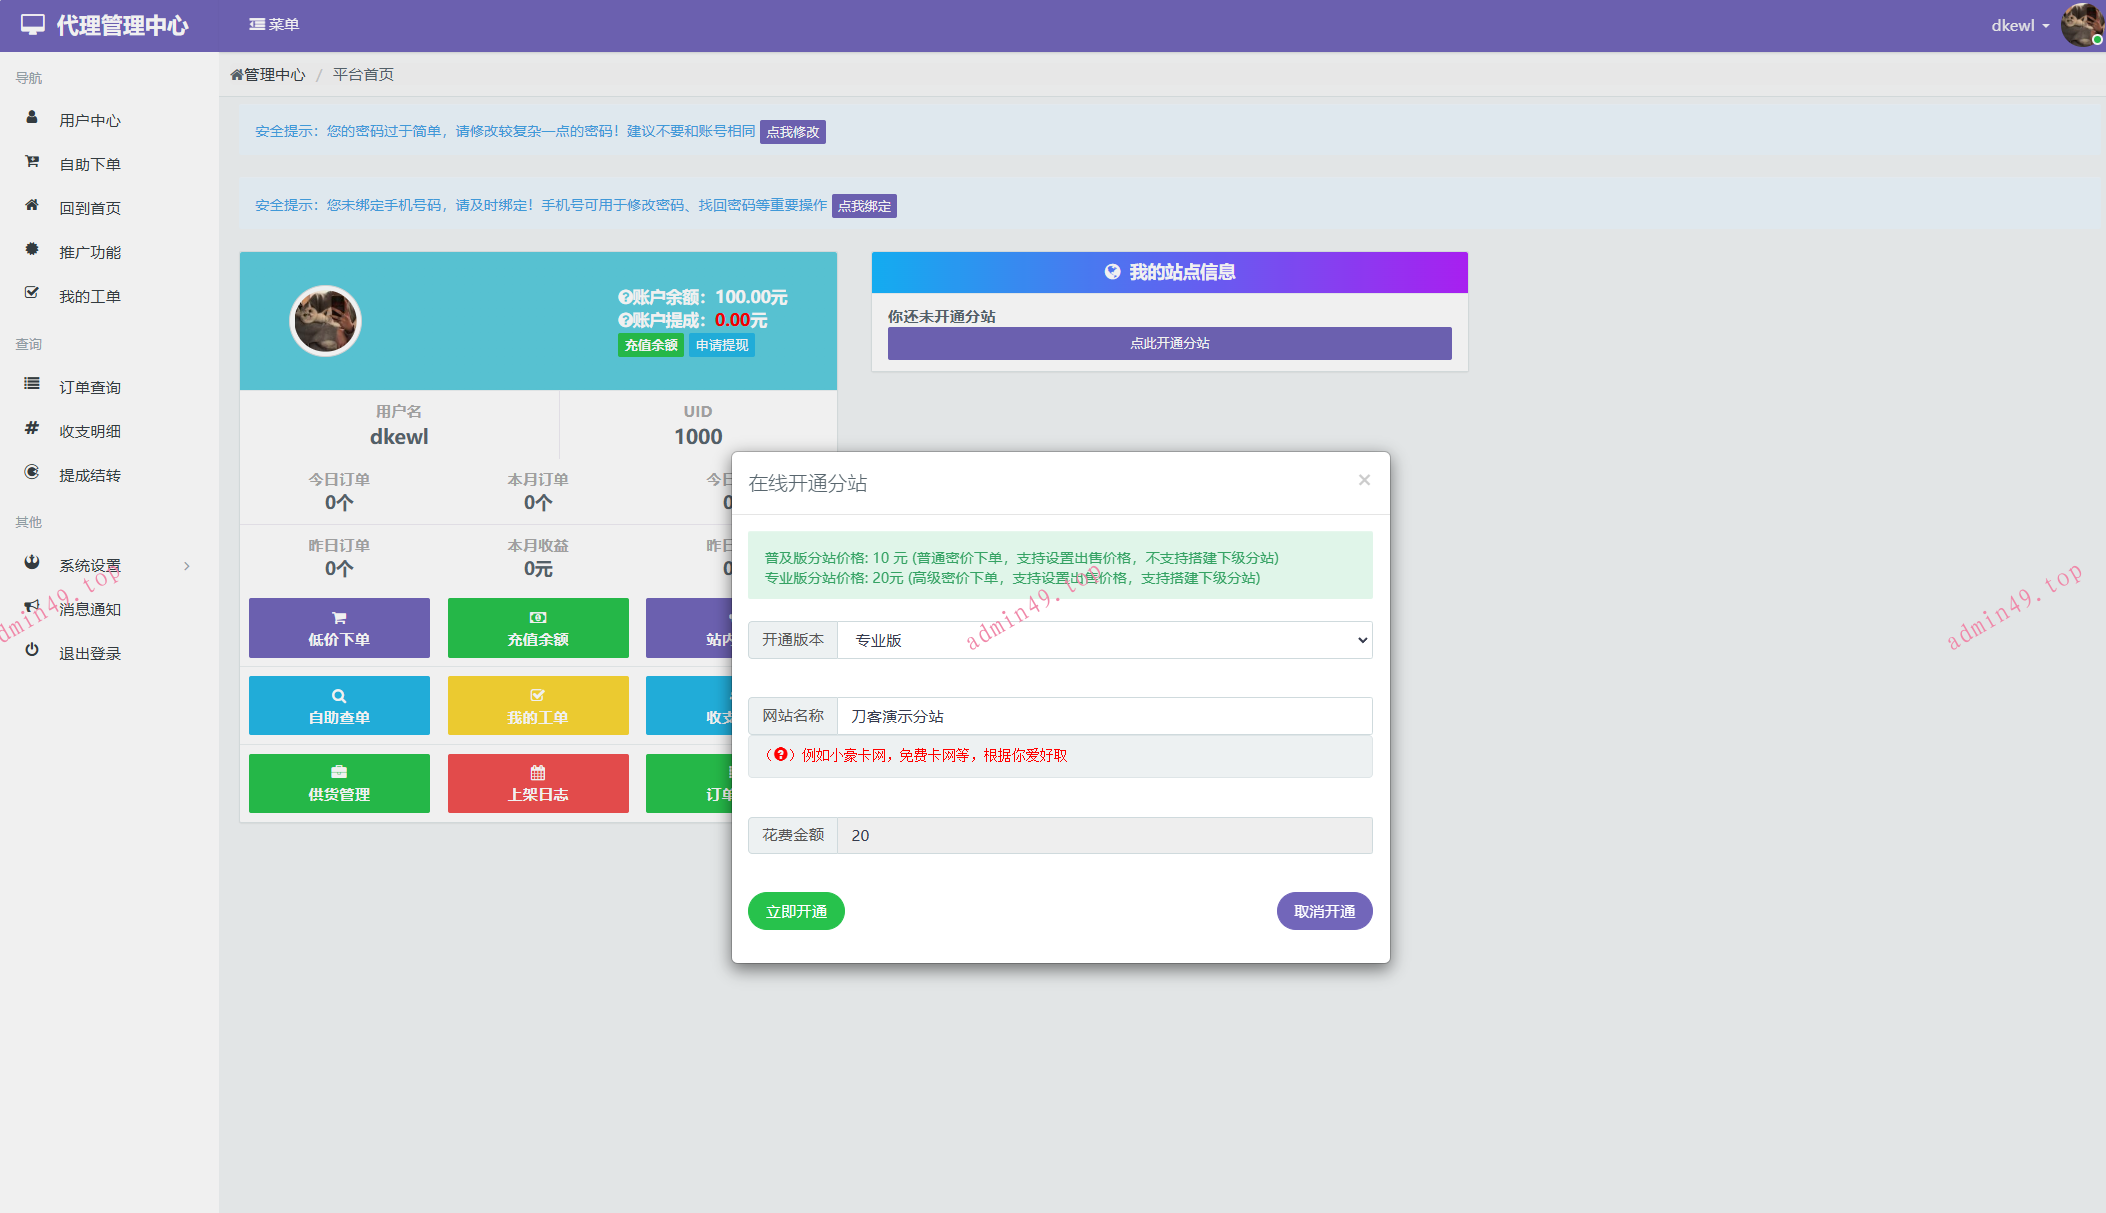This screenshot has height=1213, width=2106.
Task: Open the 开通版本 dropdown
Action: [1104, 640]
